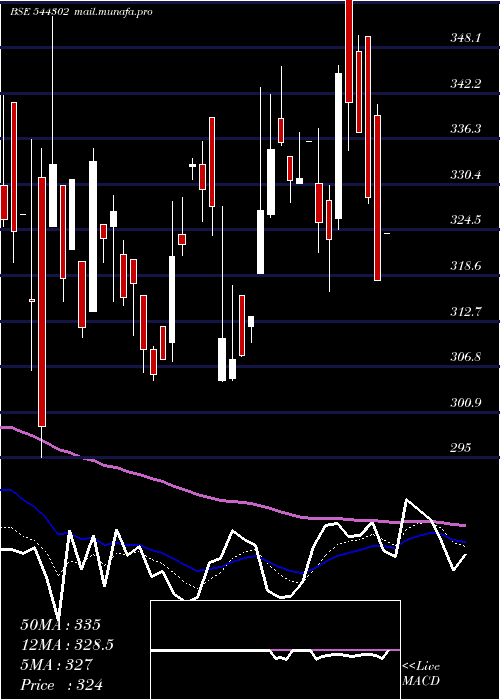Click the 312.7 price axis label
The width and height of the screenshot is (500, 700).
tap(466, 312)
